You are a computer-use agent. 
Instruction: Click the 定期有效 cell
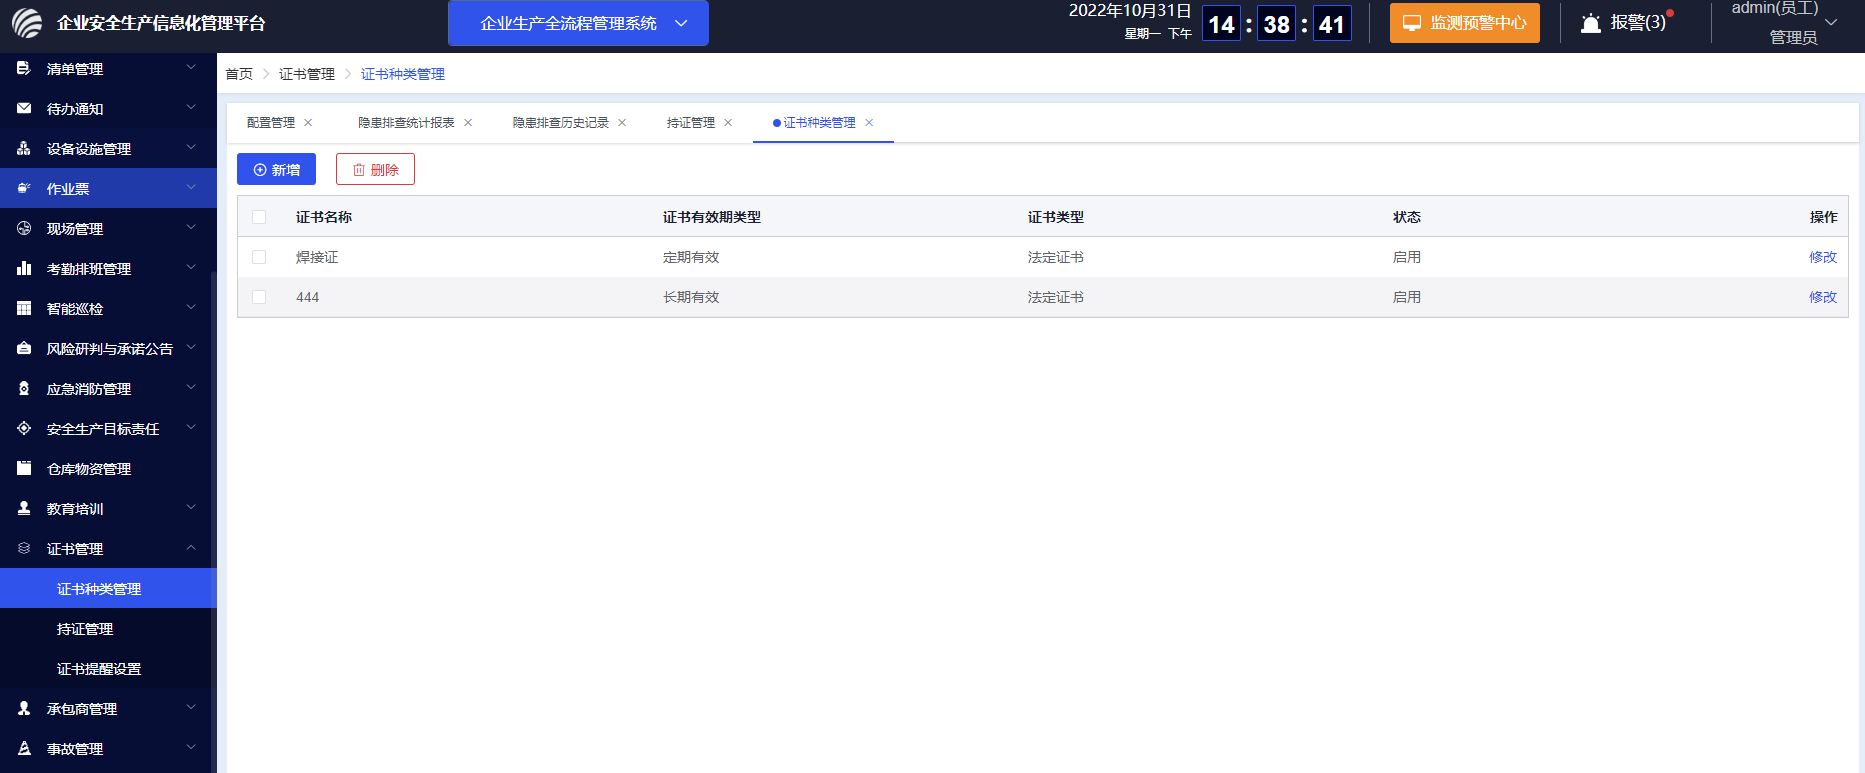click(x=691, y=257)
